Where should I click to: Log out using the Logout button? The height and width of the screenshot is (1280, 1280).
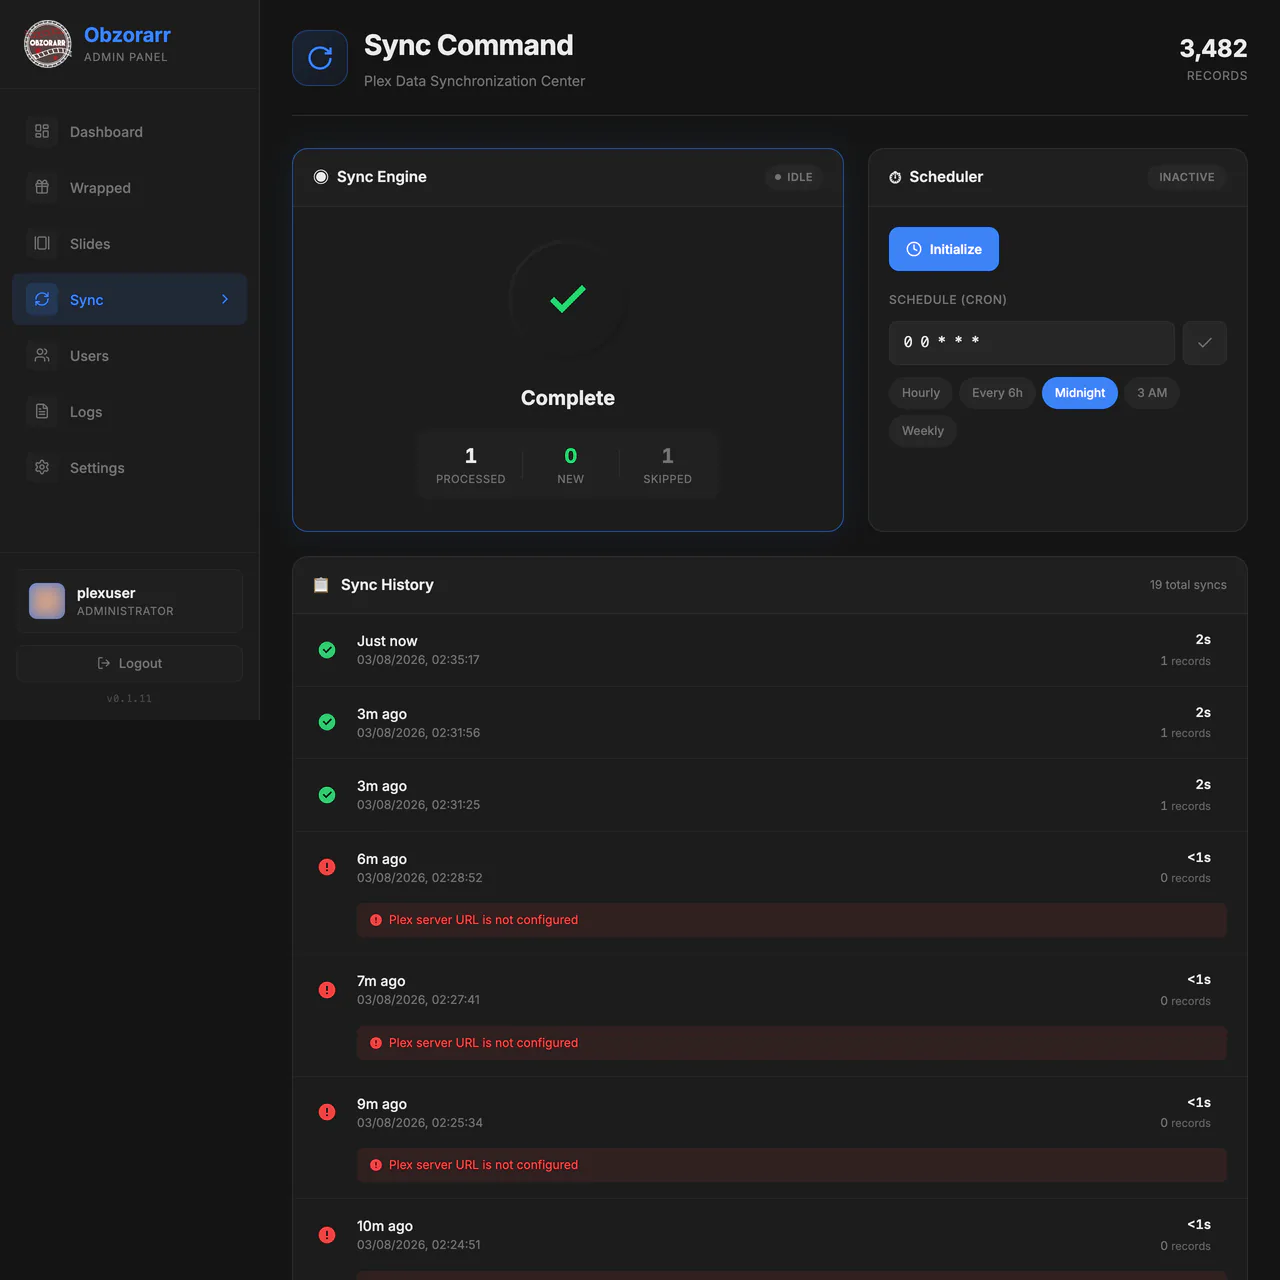pyautogui.click(x=130, y=663)
